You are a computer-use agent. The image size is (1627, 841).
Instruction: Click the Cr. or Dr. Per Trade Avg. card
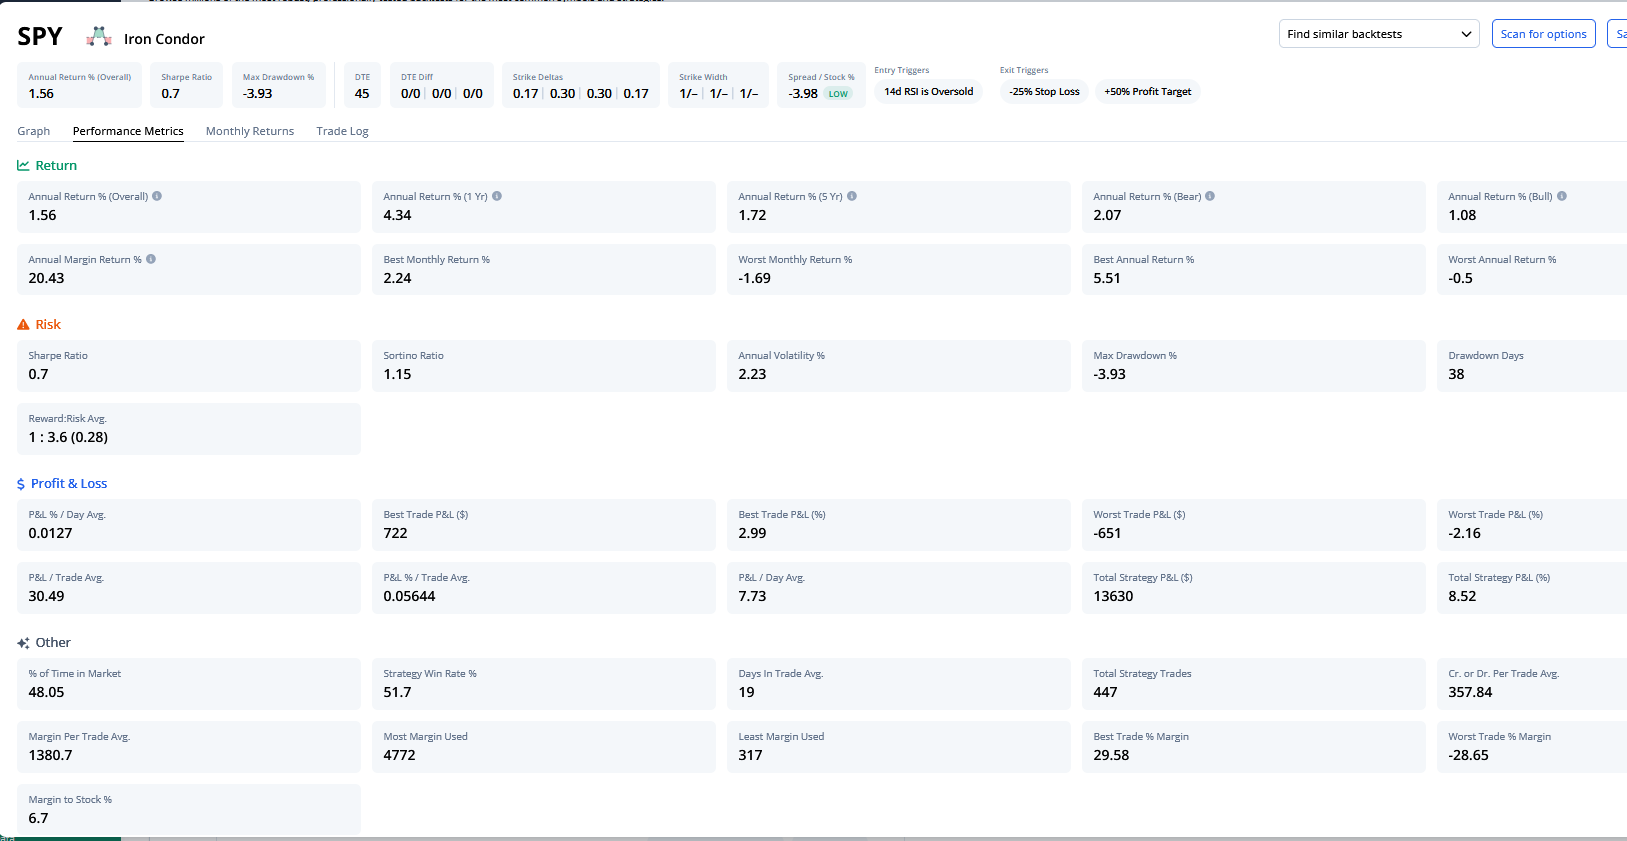tap(1532, 683)
